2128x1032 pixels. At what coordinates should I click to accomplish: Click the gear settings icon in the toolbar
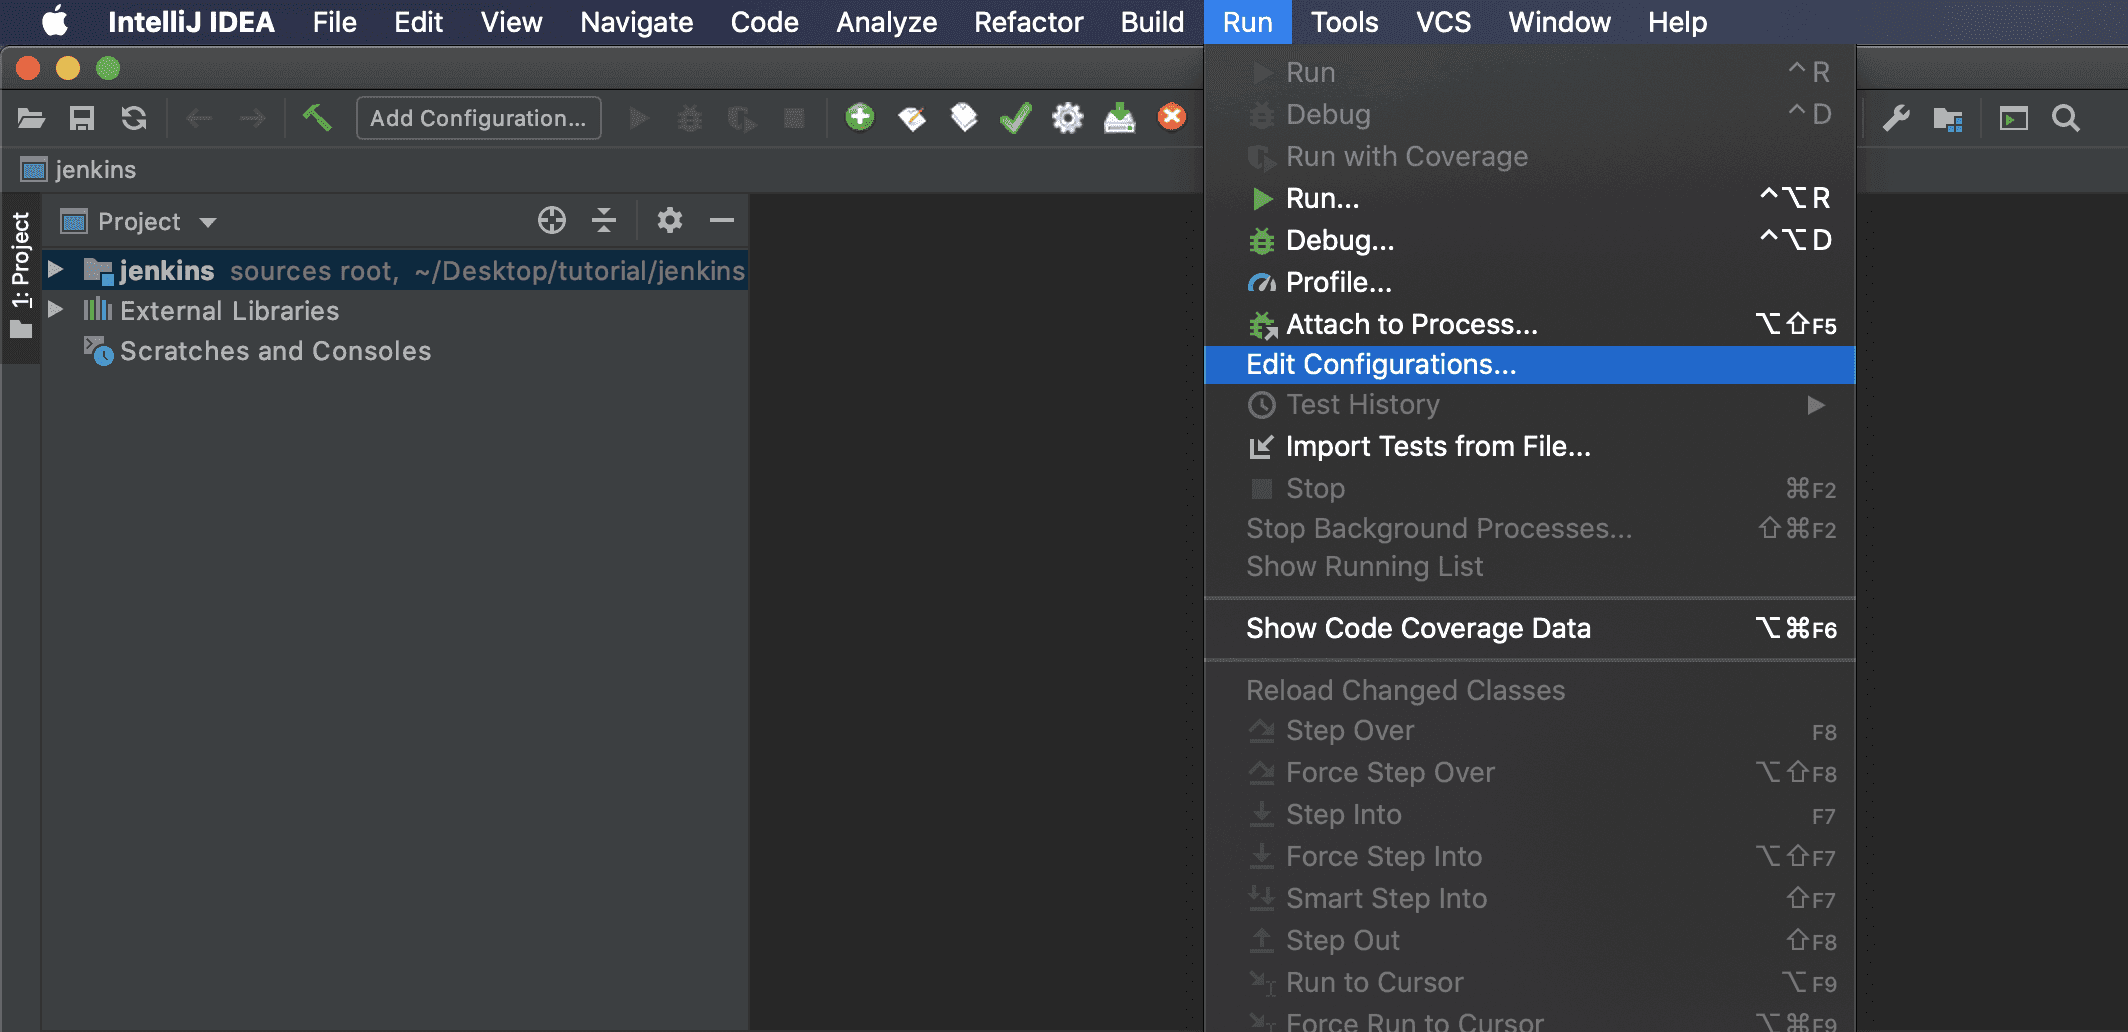point(1066,118)
